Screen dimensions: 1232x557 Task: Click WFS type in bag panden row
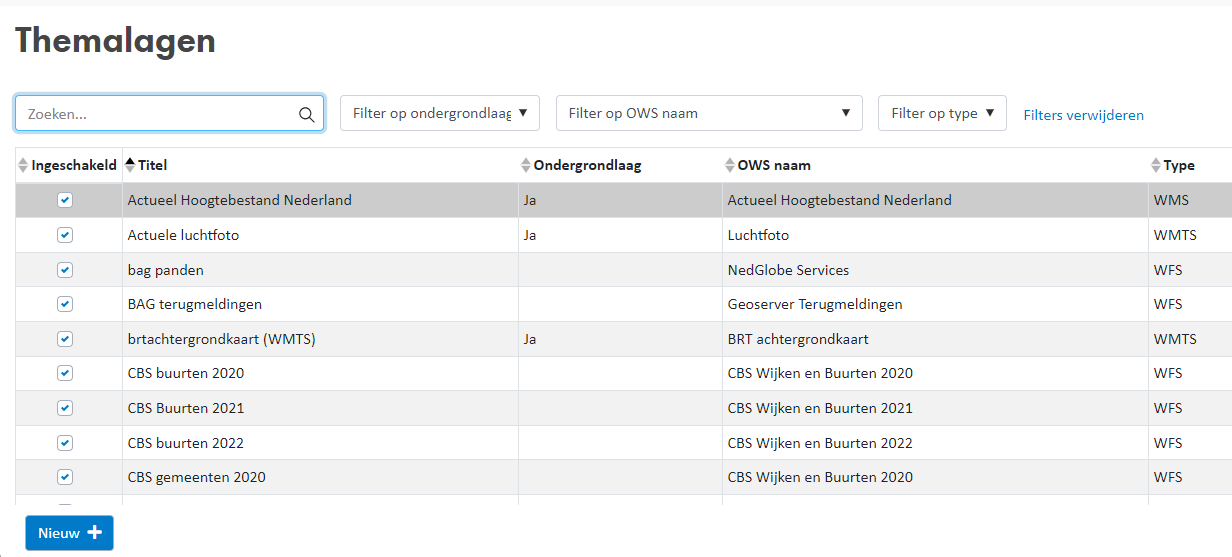click(x=1168, y=270)
